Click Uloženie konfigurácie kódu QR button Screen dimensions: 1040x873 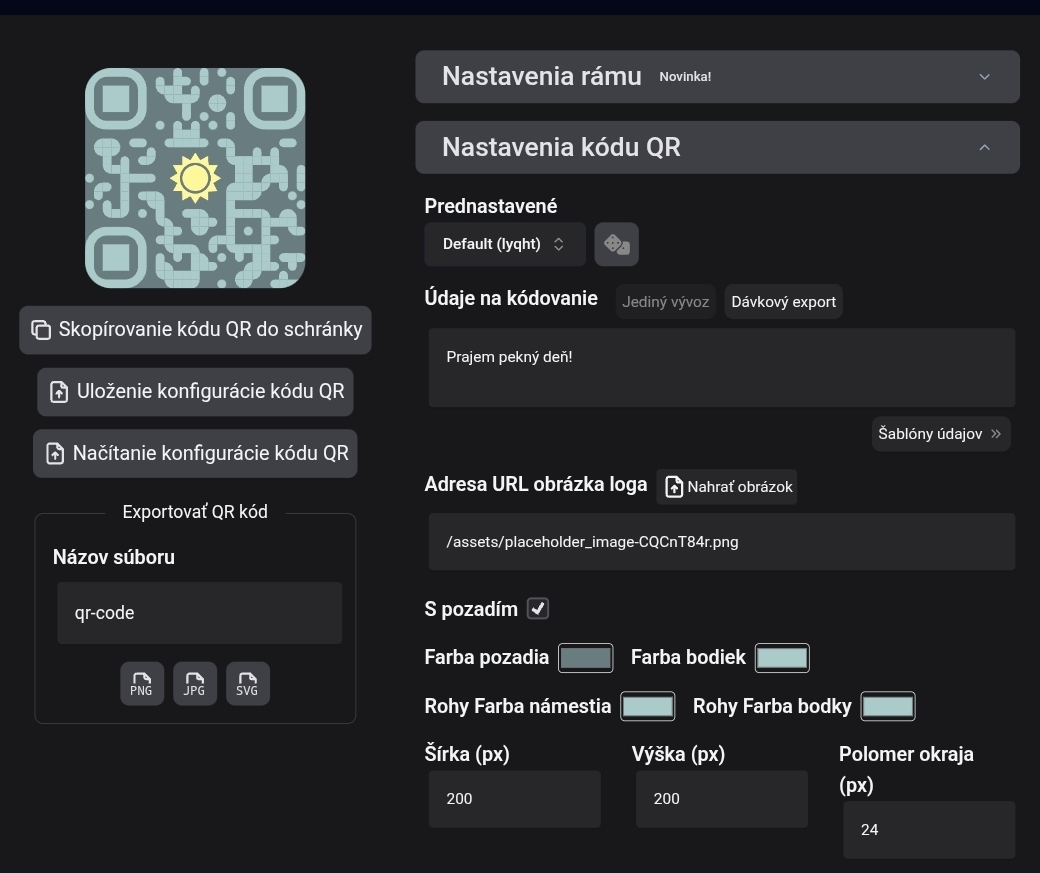click(195, 391)
